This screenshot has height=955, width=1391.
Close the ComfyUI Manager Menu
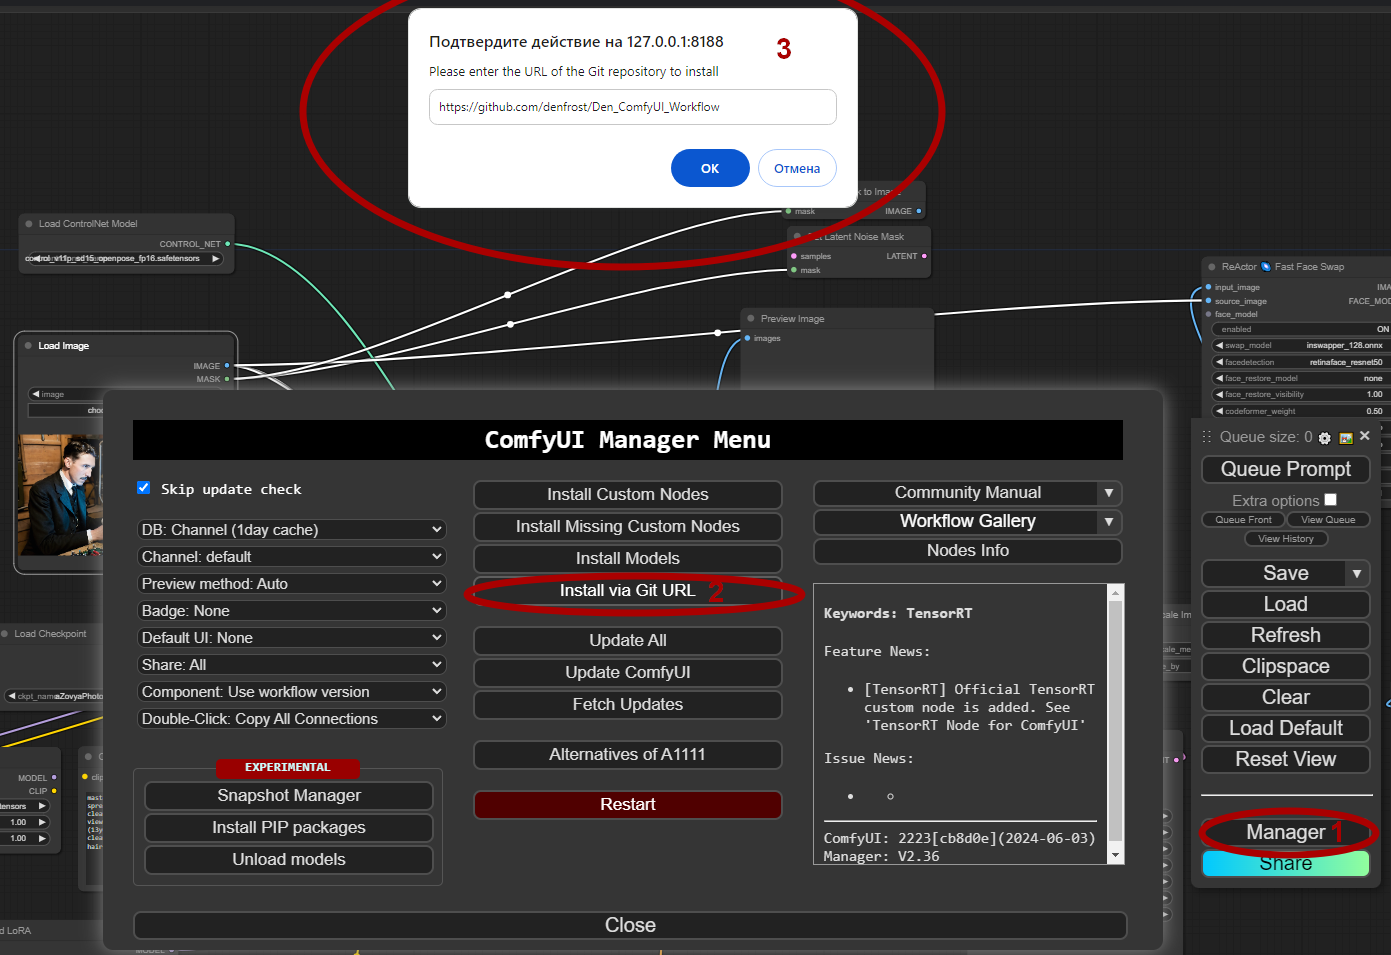click(x=630, y=925)
